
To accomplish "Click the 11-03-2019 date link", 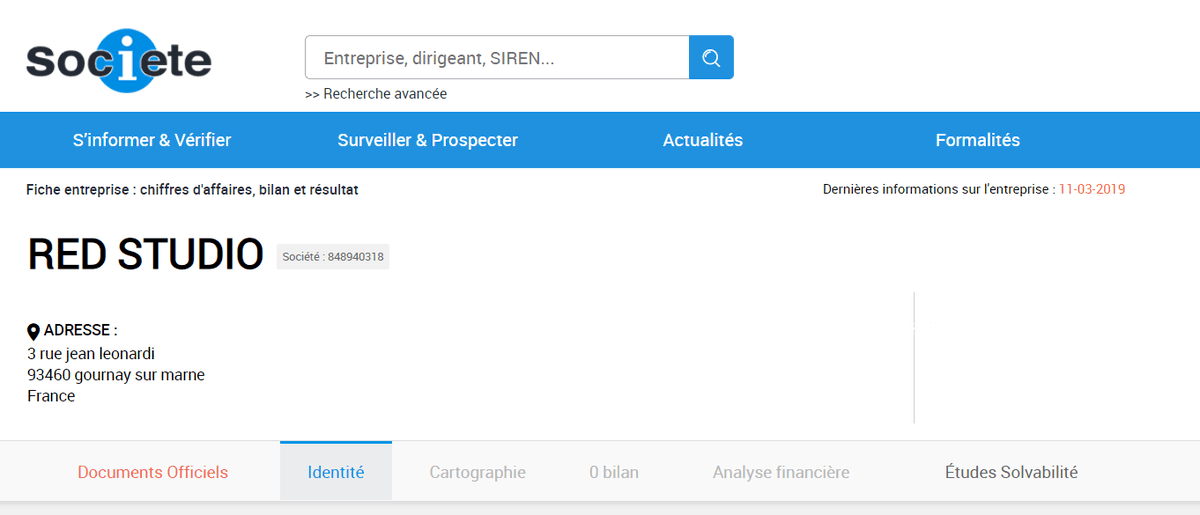I will tap(1092, 189).
